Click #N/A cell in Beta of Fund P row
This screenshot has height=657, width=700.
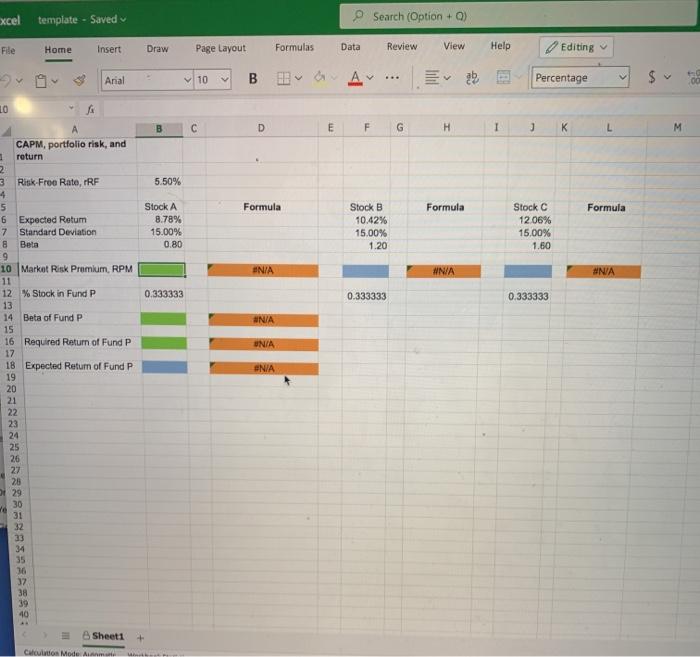[263, 320]
